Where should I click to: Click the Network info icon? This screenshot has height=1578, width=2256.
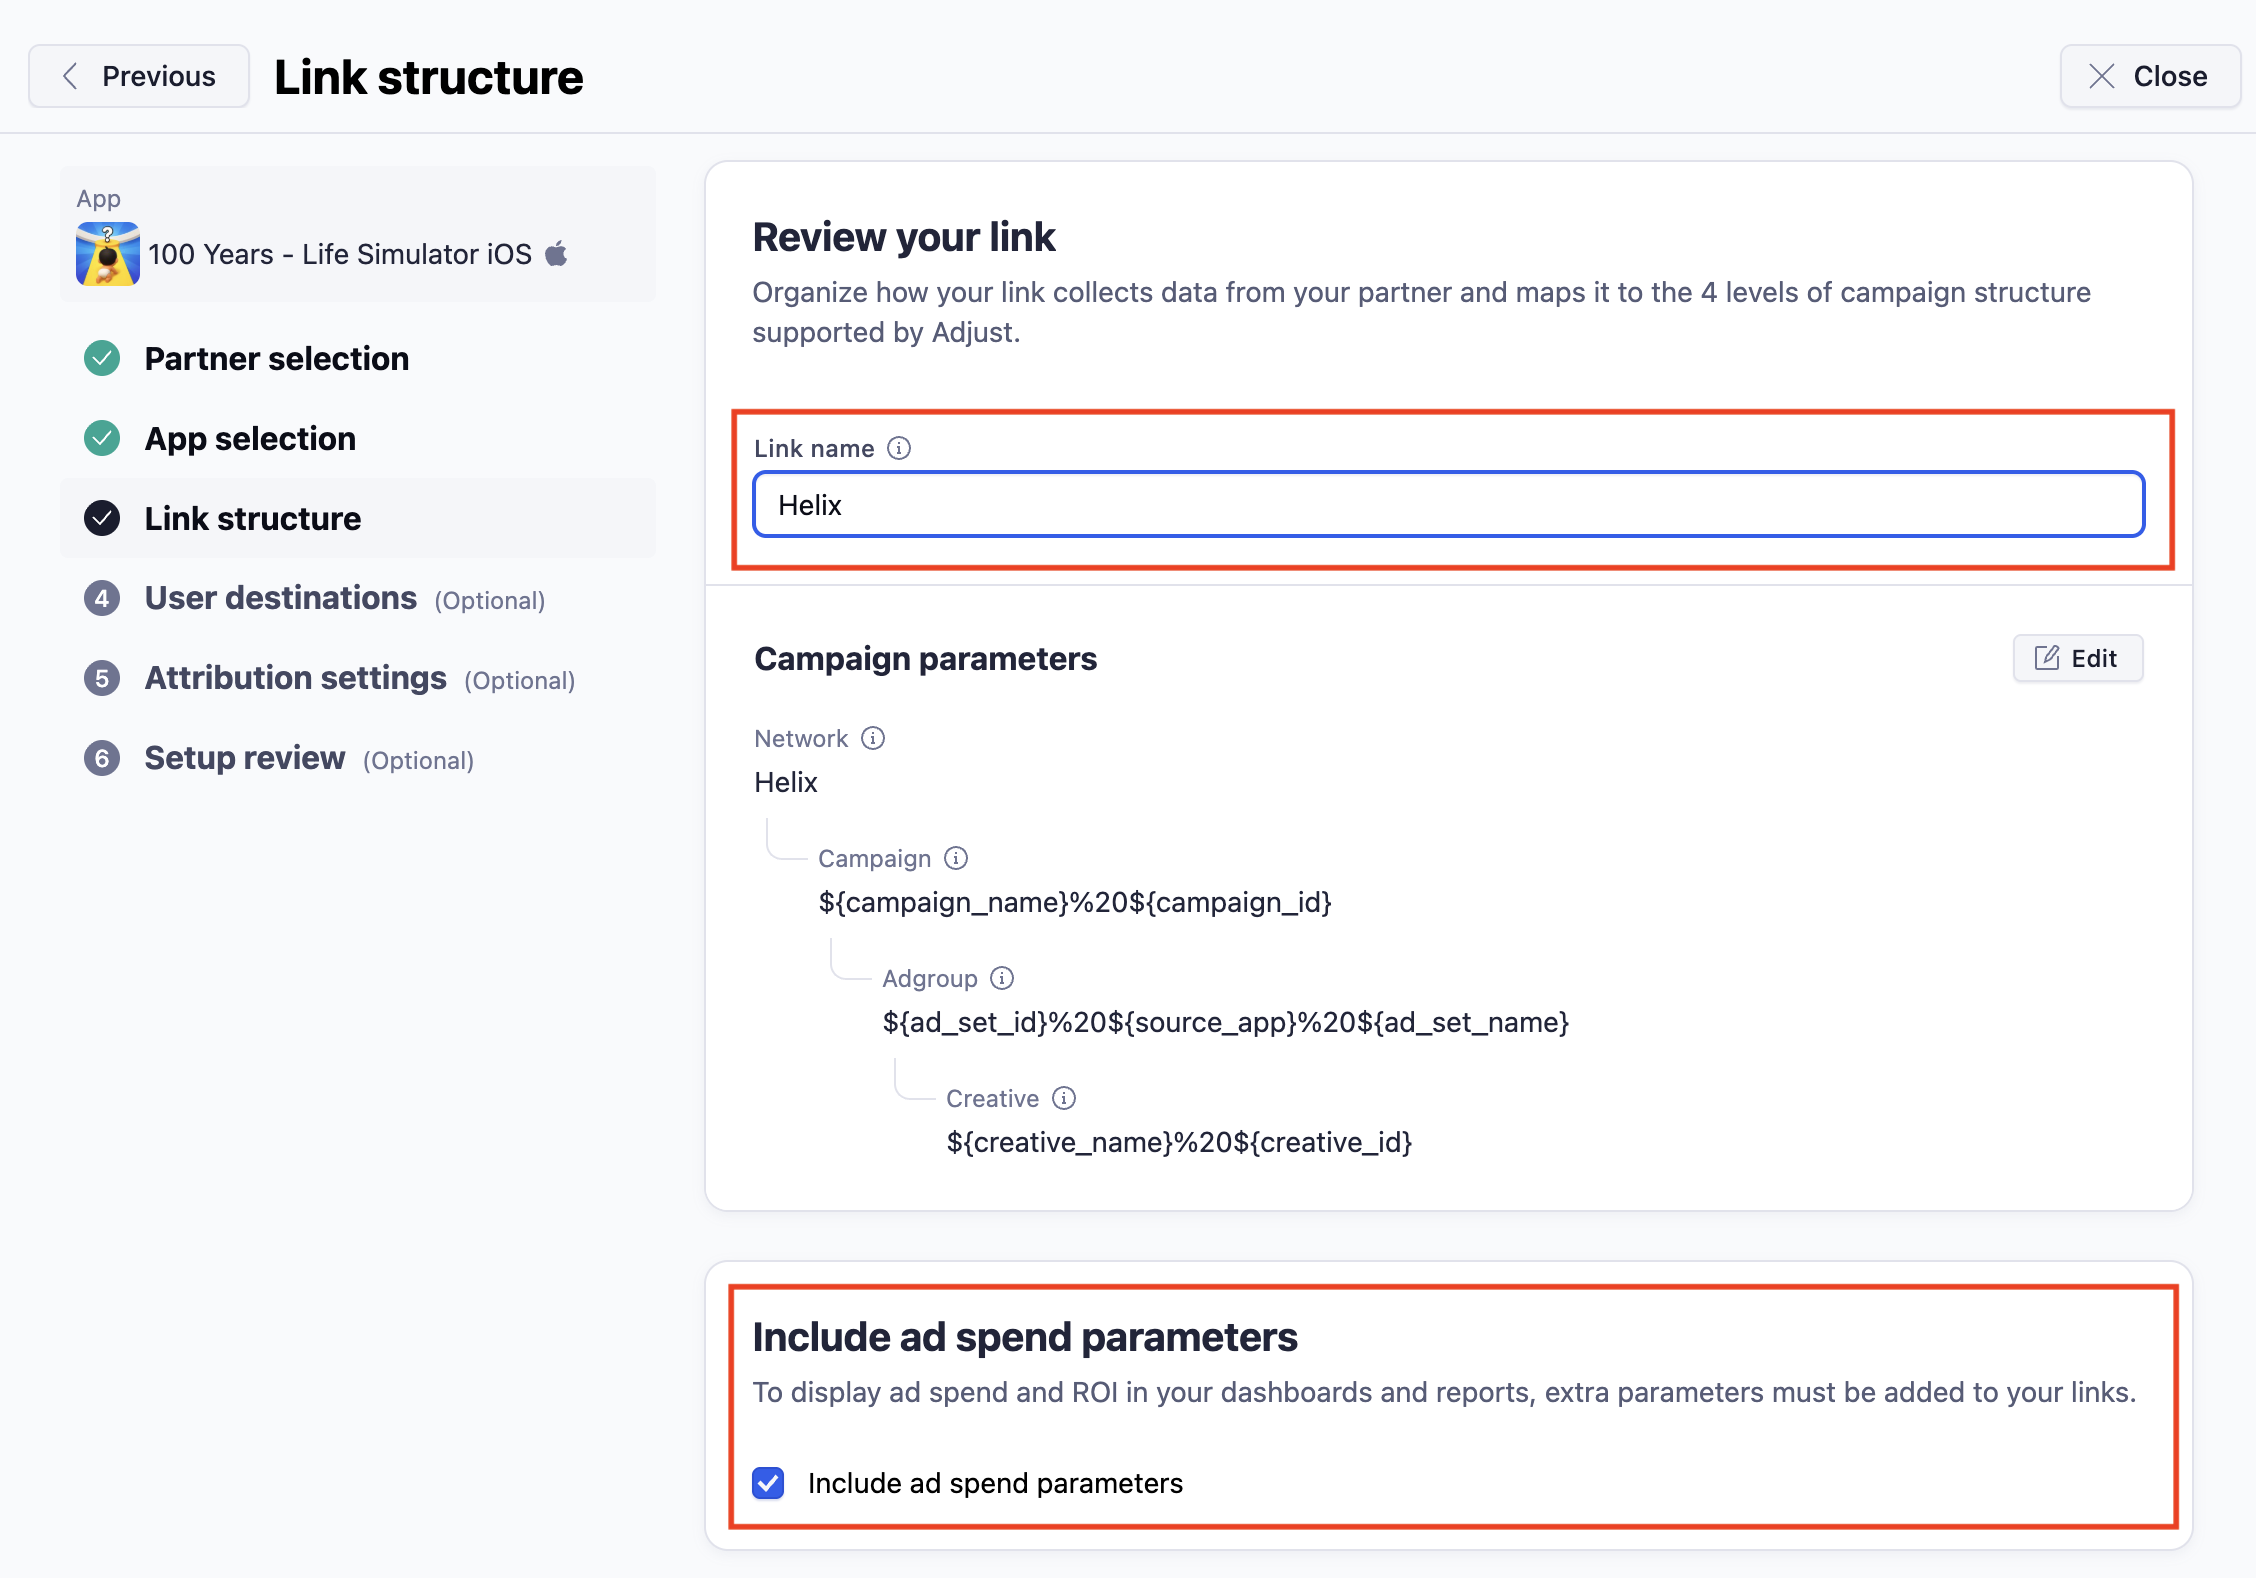[x=873, y=738]
